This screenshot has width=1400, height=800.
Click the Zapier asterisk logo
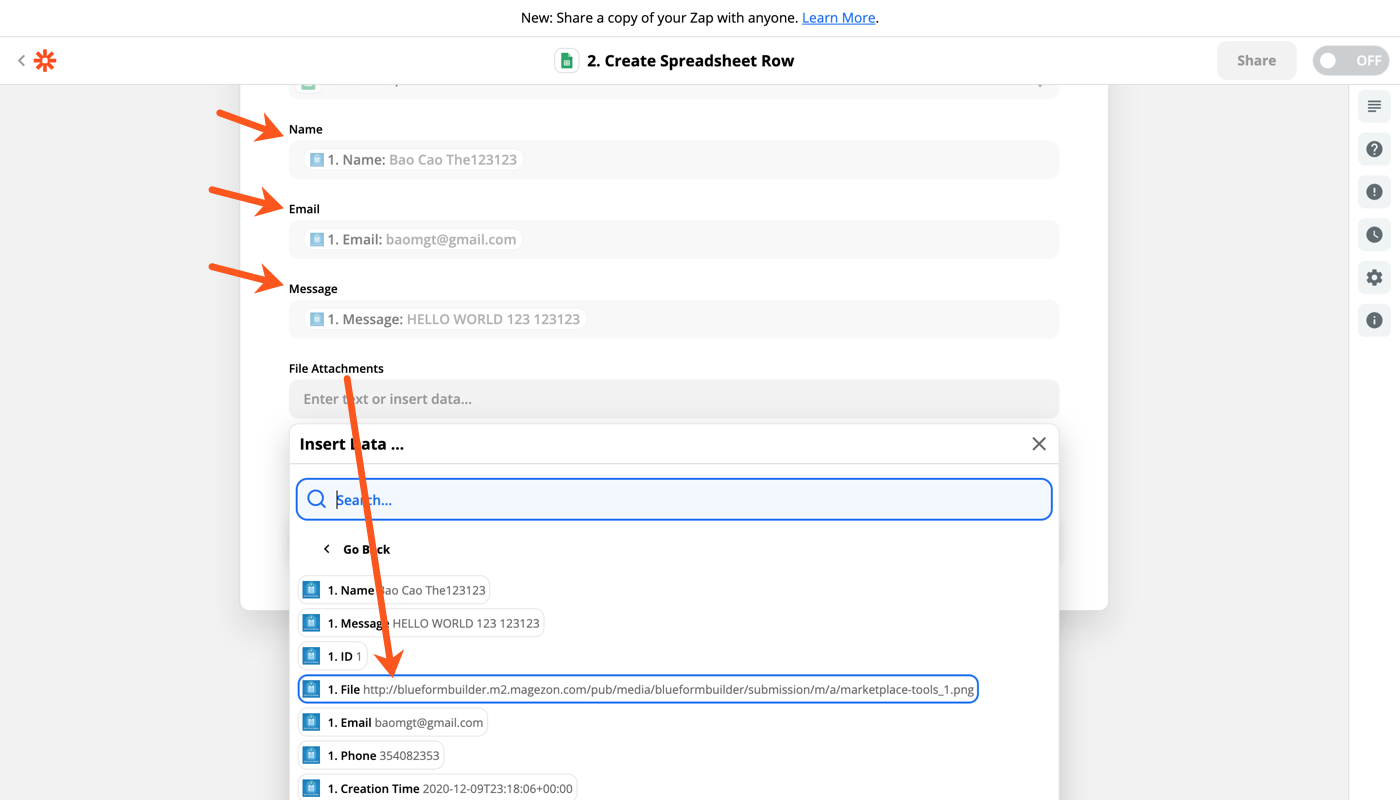(44, 60)
